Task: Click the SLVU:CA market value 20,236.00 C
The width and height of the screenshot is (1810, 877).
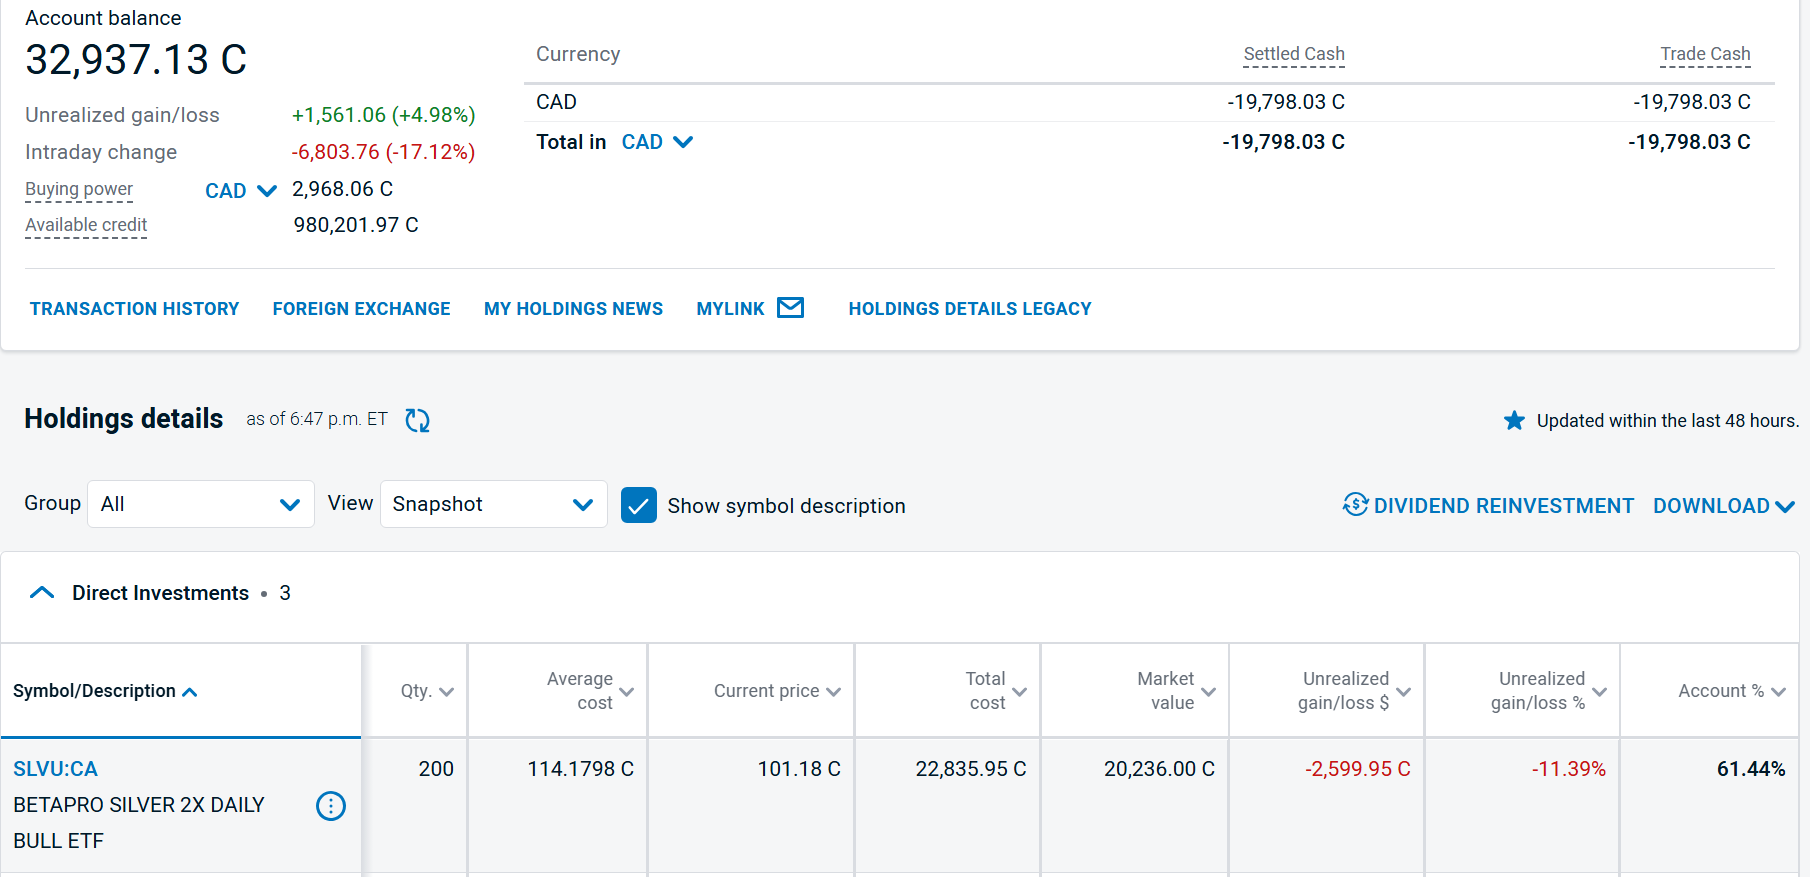Action: (x=1160, y=769)
